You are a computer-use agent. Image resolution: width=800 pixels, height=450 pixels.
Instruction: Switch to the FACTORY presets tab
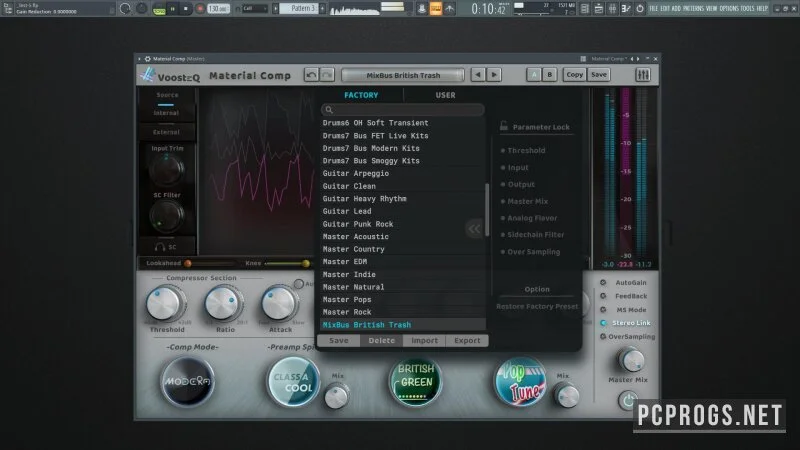pyautogui.click(x=361, y=95)
